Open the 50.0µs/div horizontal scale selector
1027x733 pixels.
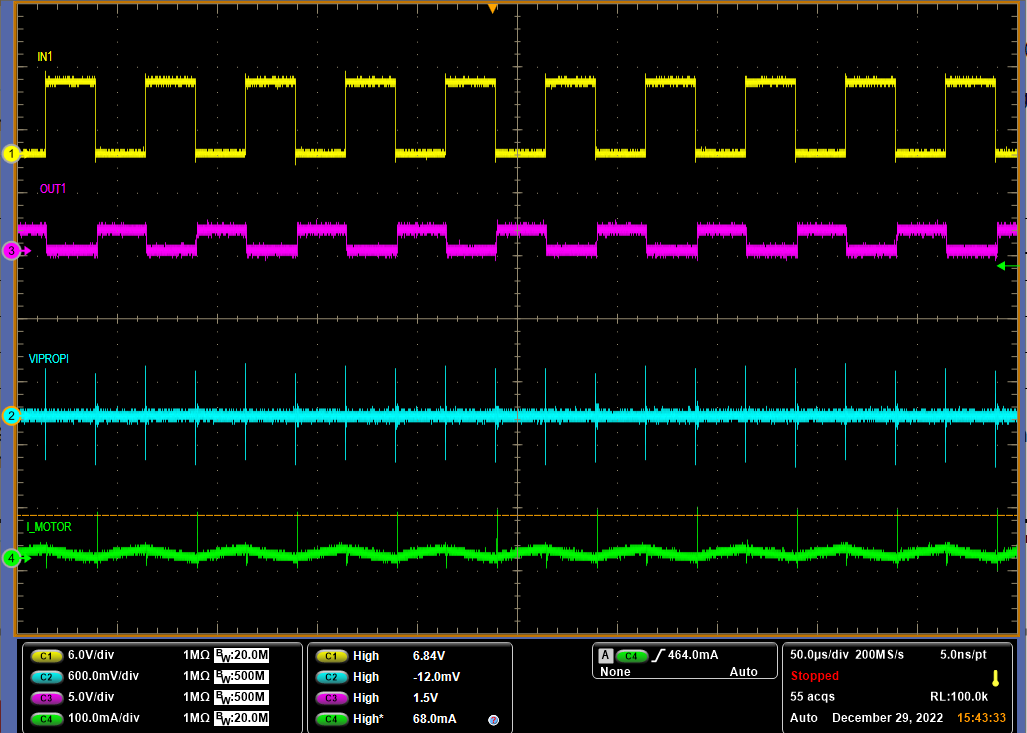817,655
